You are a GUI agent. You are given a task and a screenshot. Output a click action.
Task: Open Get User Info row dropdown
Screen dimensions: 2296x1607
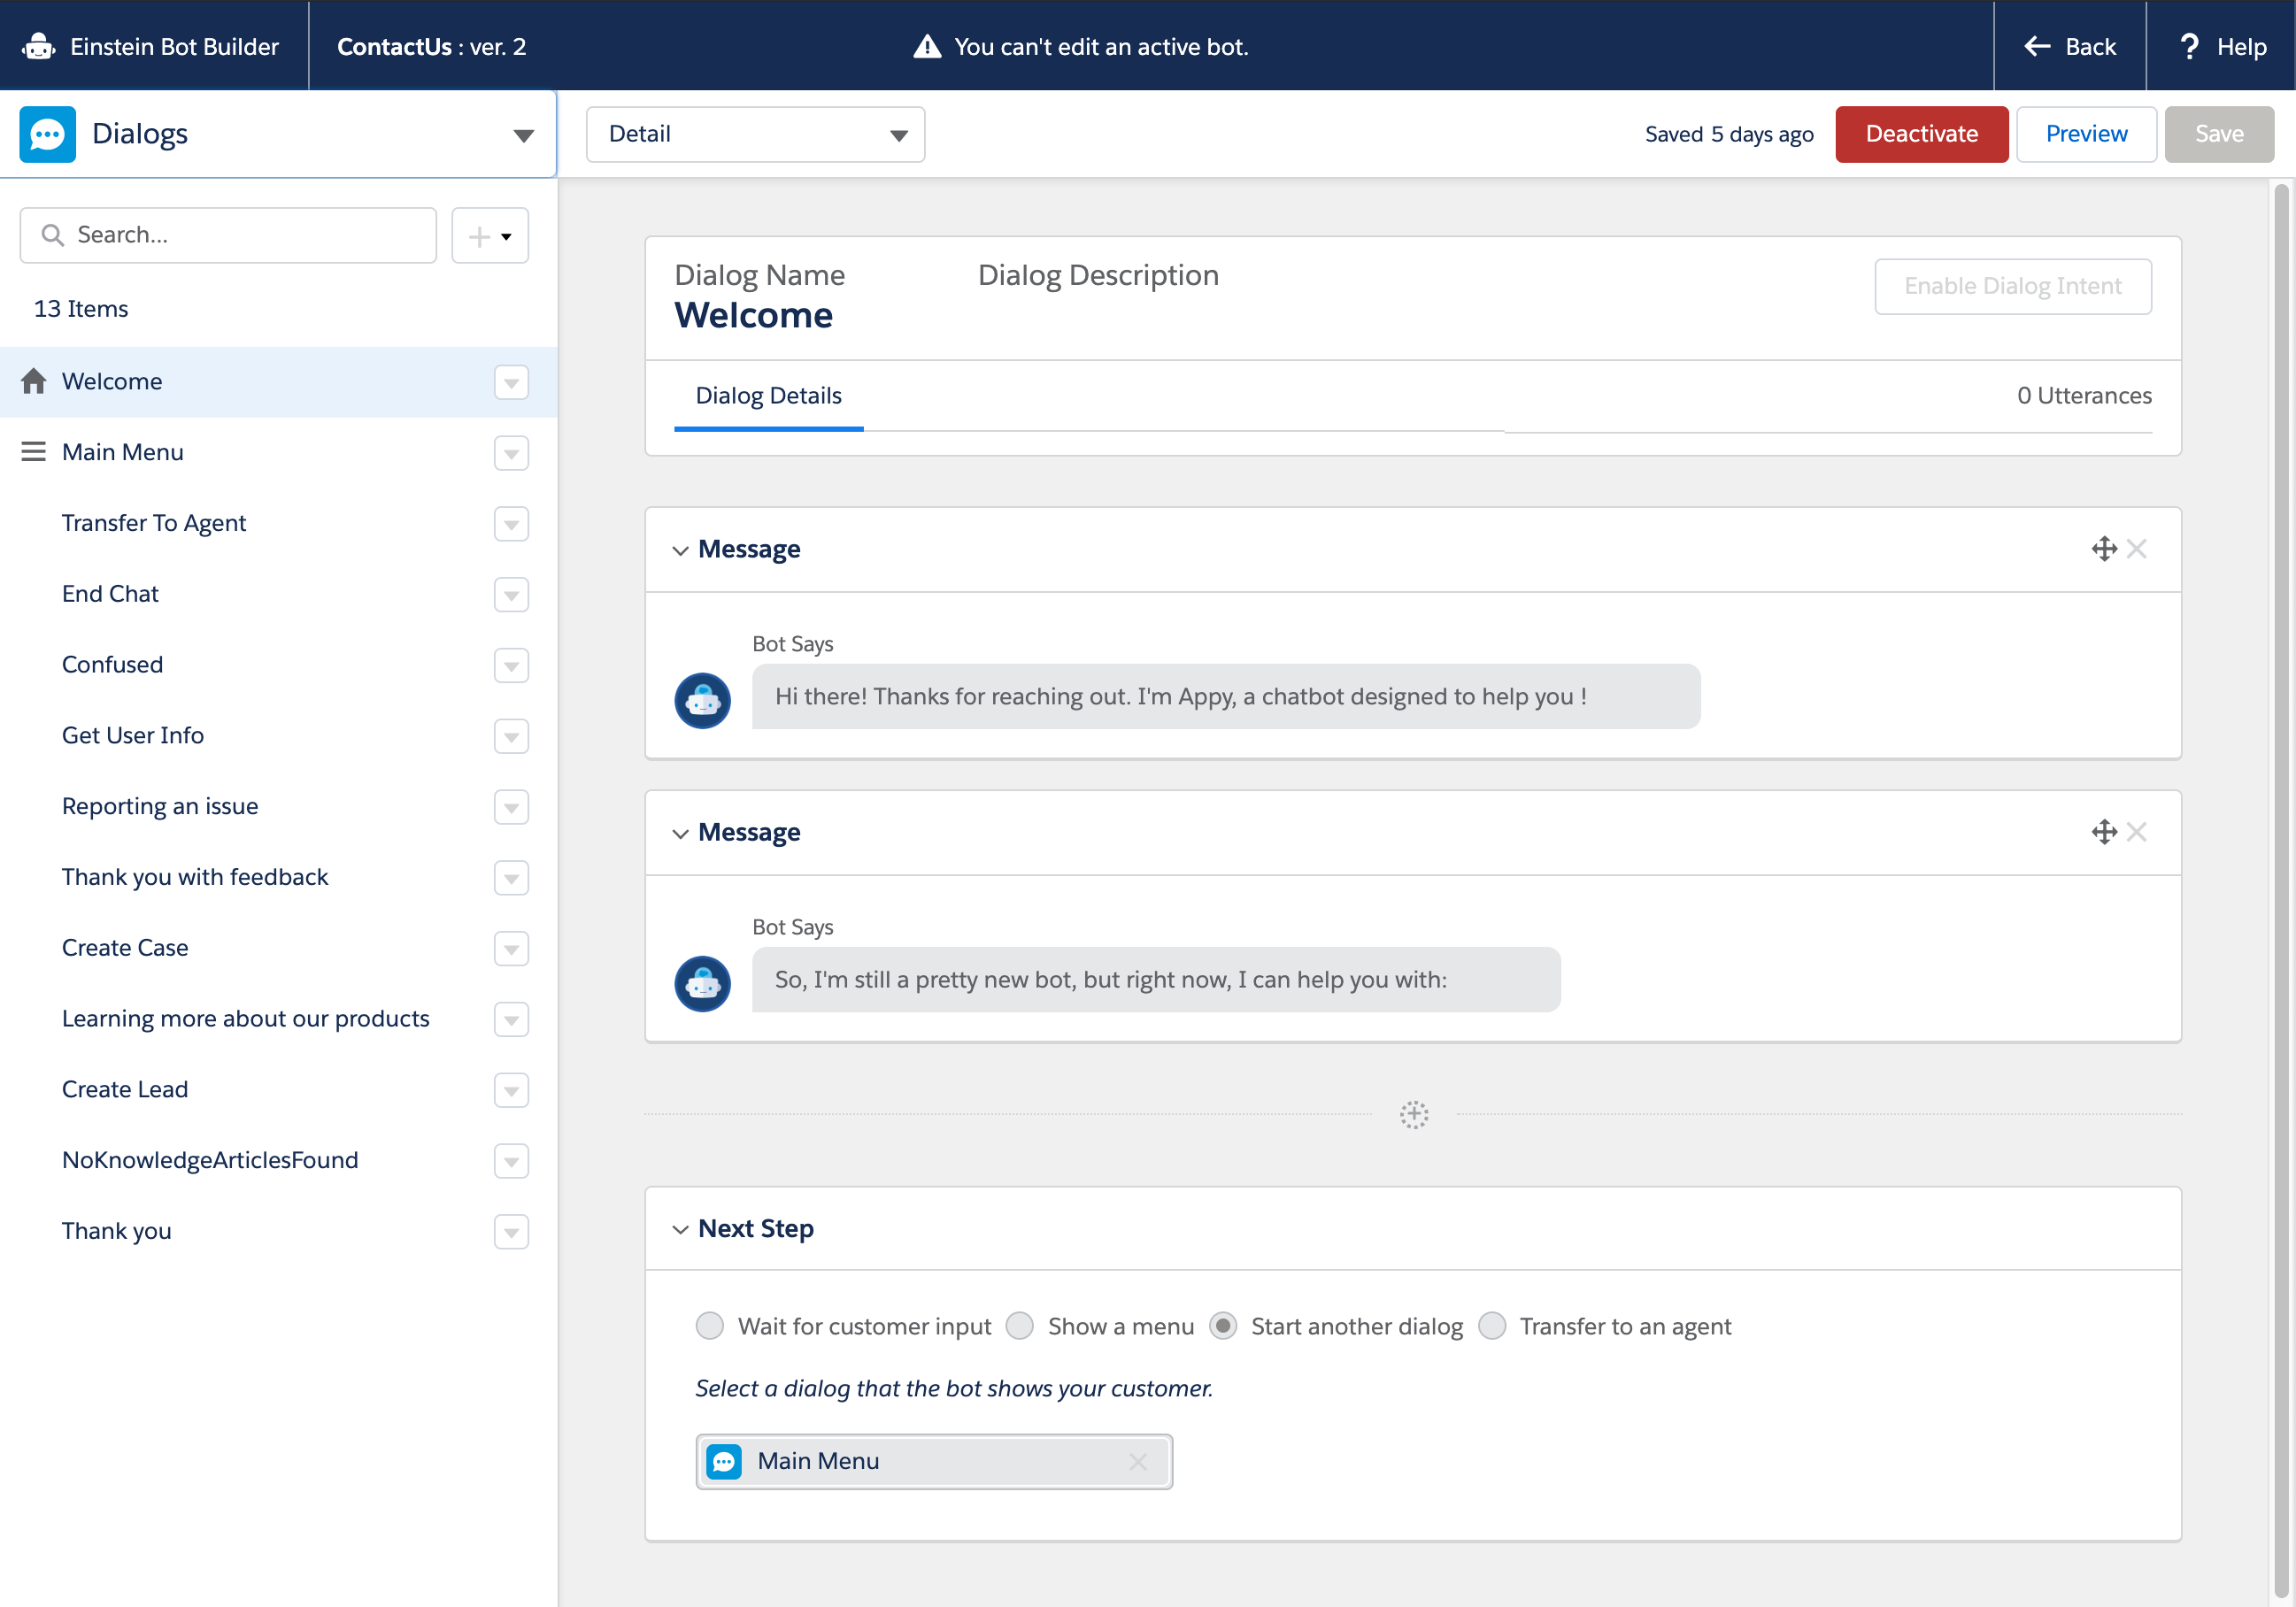[511, 737]
